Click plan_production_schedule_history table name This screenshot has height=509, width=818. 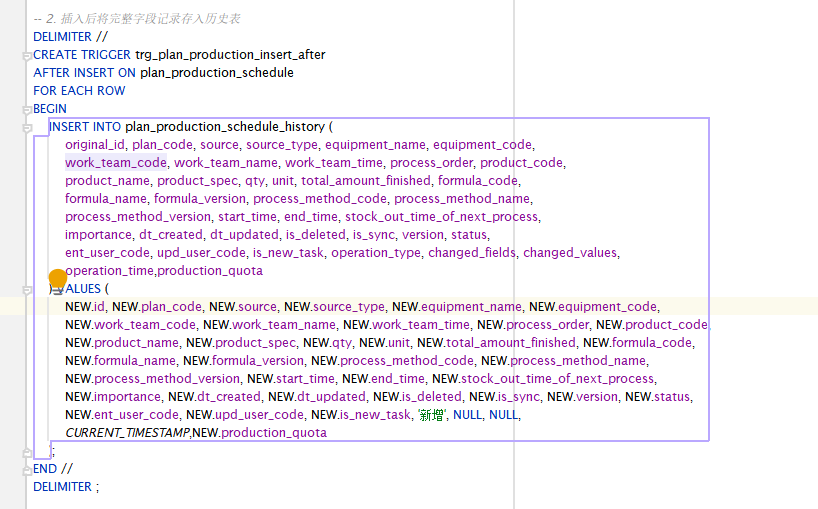[x=225, y=127]
